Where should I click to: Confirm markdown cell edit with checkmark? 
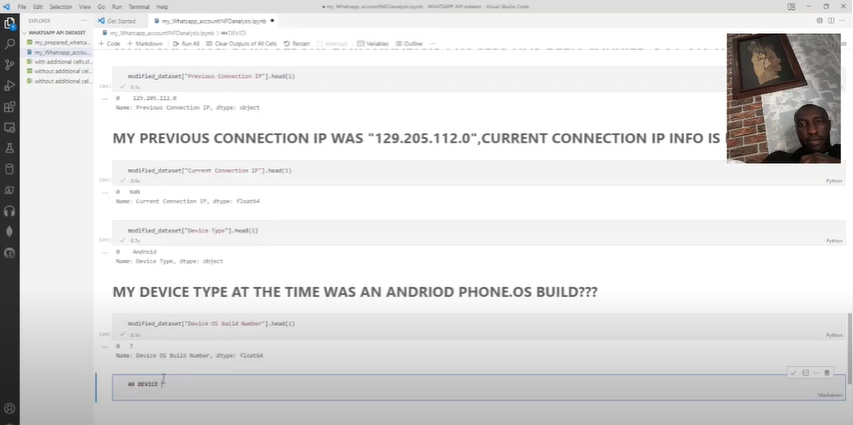(793, 373)
